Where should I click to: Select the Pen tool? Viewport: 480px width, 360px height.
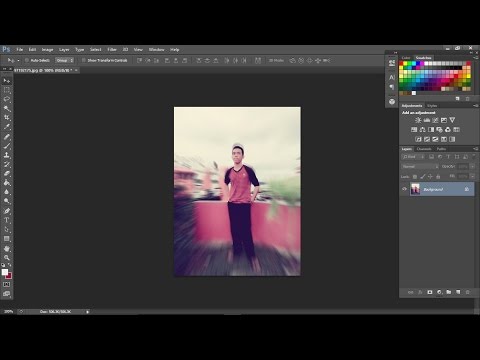click(x=7, y=211)
